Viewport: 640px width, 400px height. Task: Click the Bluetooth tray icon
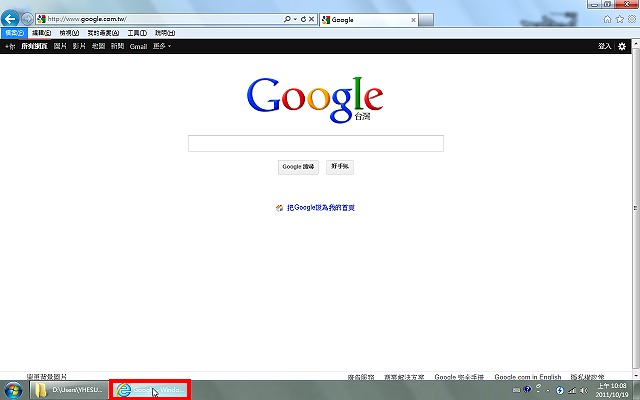pyautogui.click(x=560, y=391)
